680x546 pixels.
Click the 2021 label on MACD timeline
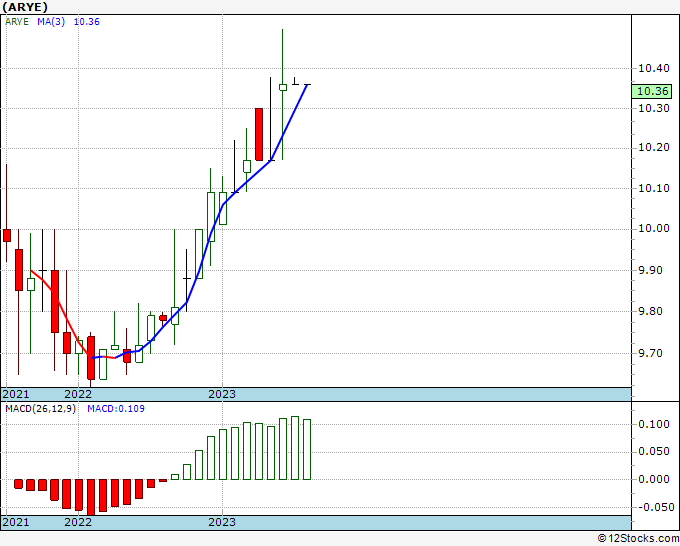click(x=16, y=522)
